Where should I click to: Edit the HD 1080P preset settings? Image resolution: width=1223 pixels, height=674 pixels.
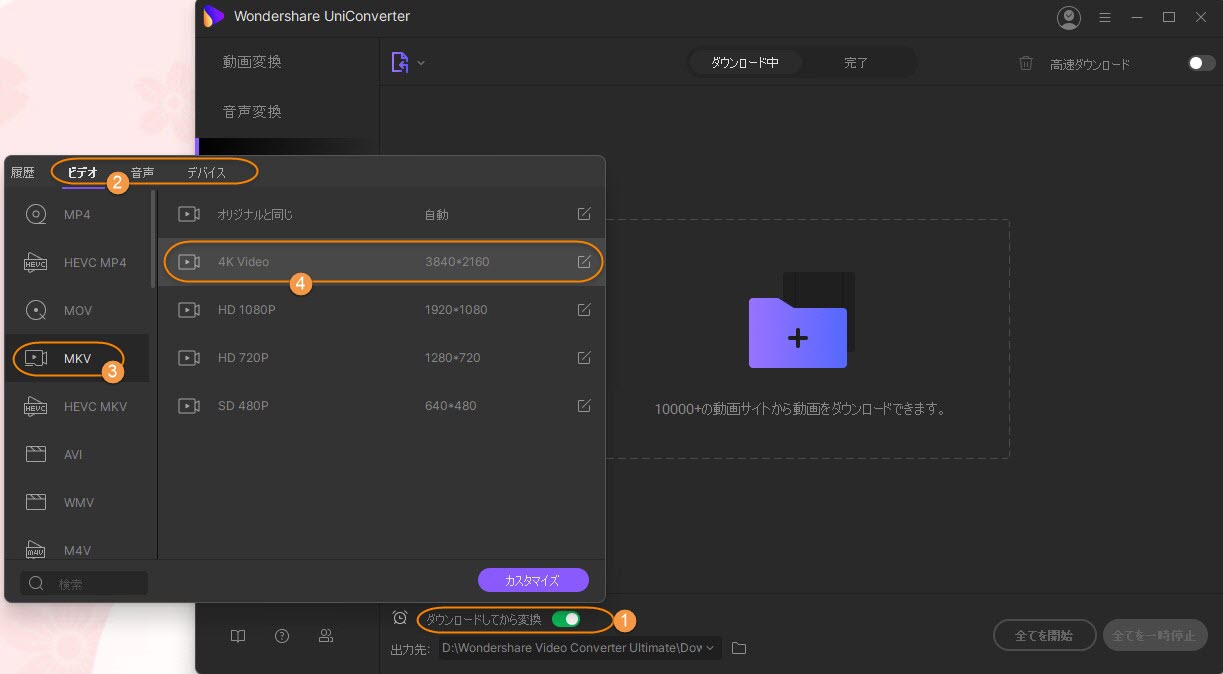(584, 310)
